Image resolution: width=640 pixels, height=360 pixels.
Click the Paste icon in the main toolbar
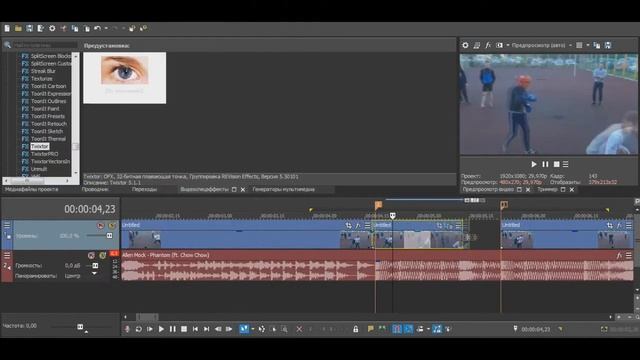86,28
